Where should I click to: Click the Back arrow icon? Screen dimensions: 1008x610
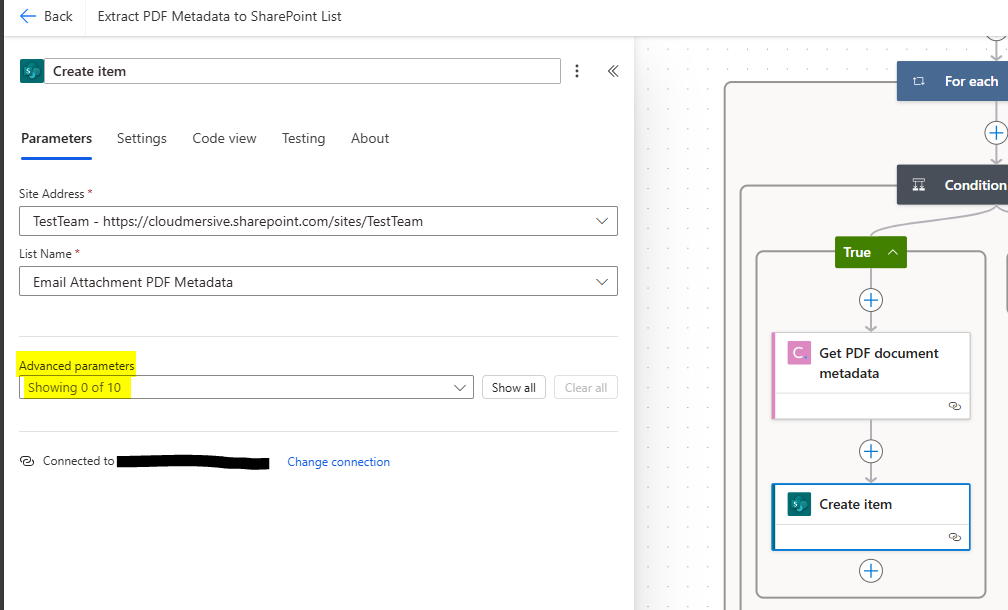click(x=27, y=16)
